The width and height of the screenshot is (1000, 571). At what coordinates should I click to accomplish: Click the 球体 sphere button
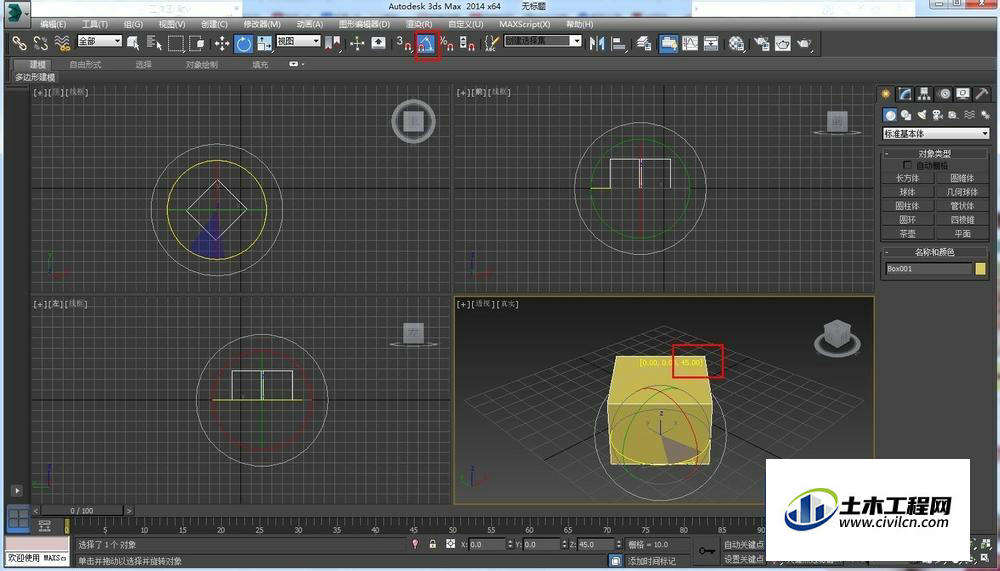(908, 192)
